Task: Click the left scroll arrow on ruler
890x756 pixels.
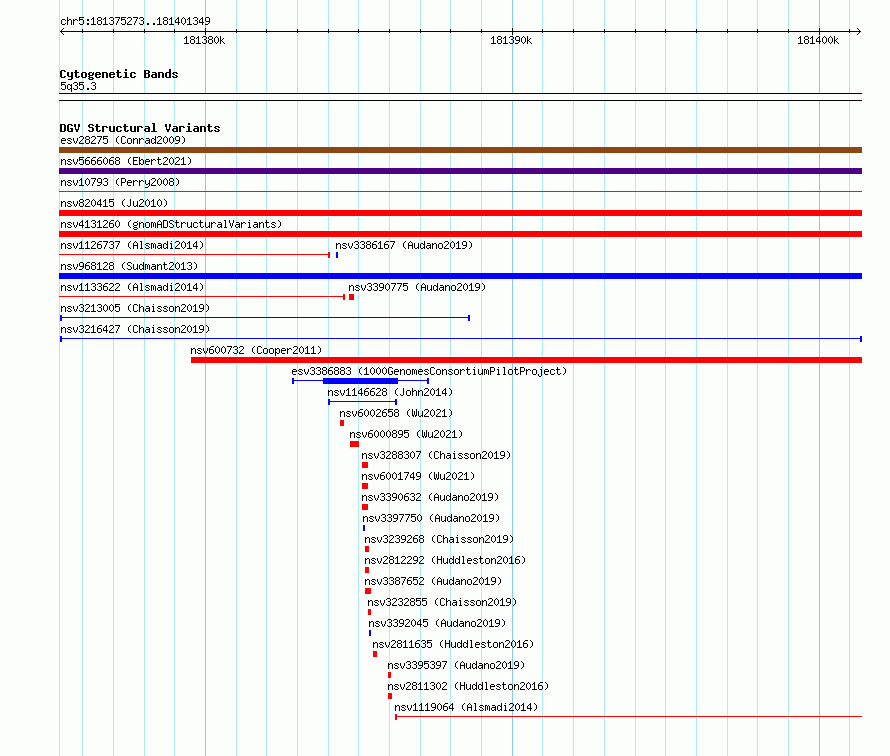Action: click(x=62, y=31)
